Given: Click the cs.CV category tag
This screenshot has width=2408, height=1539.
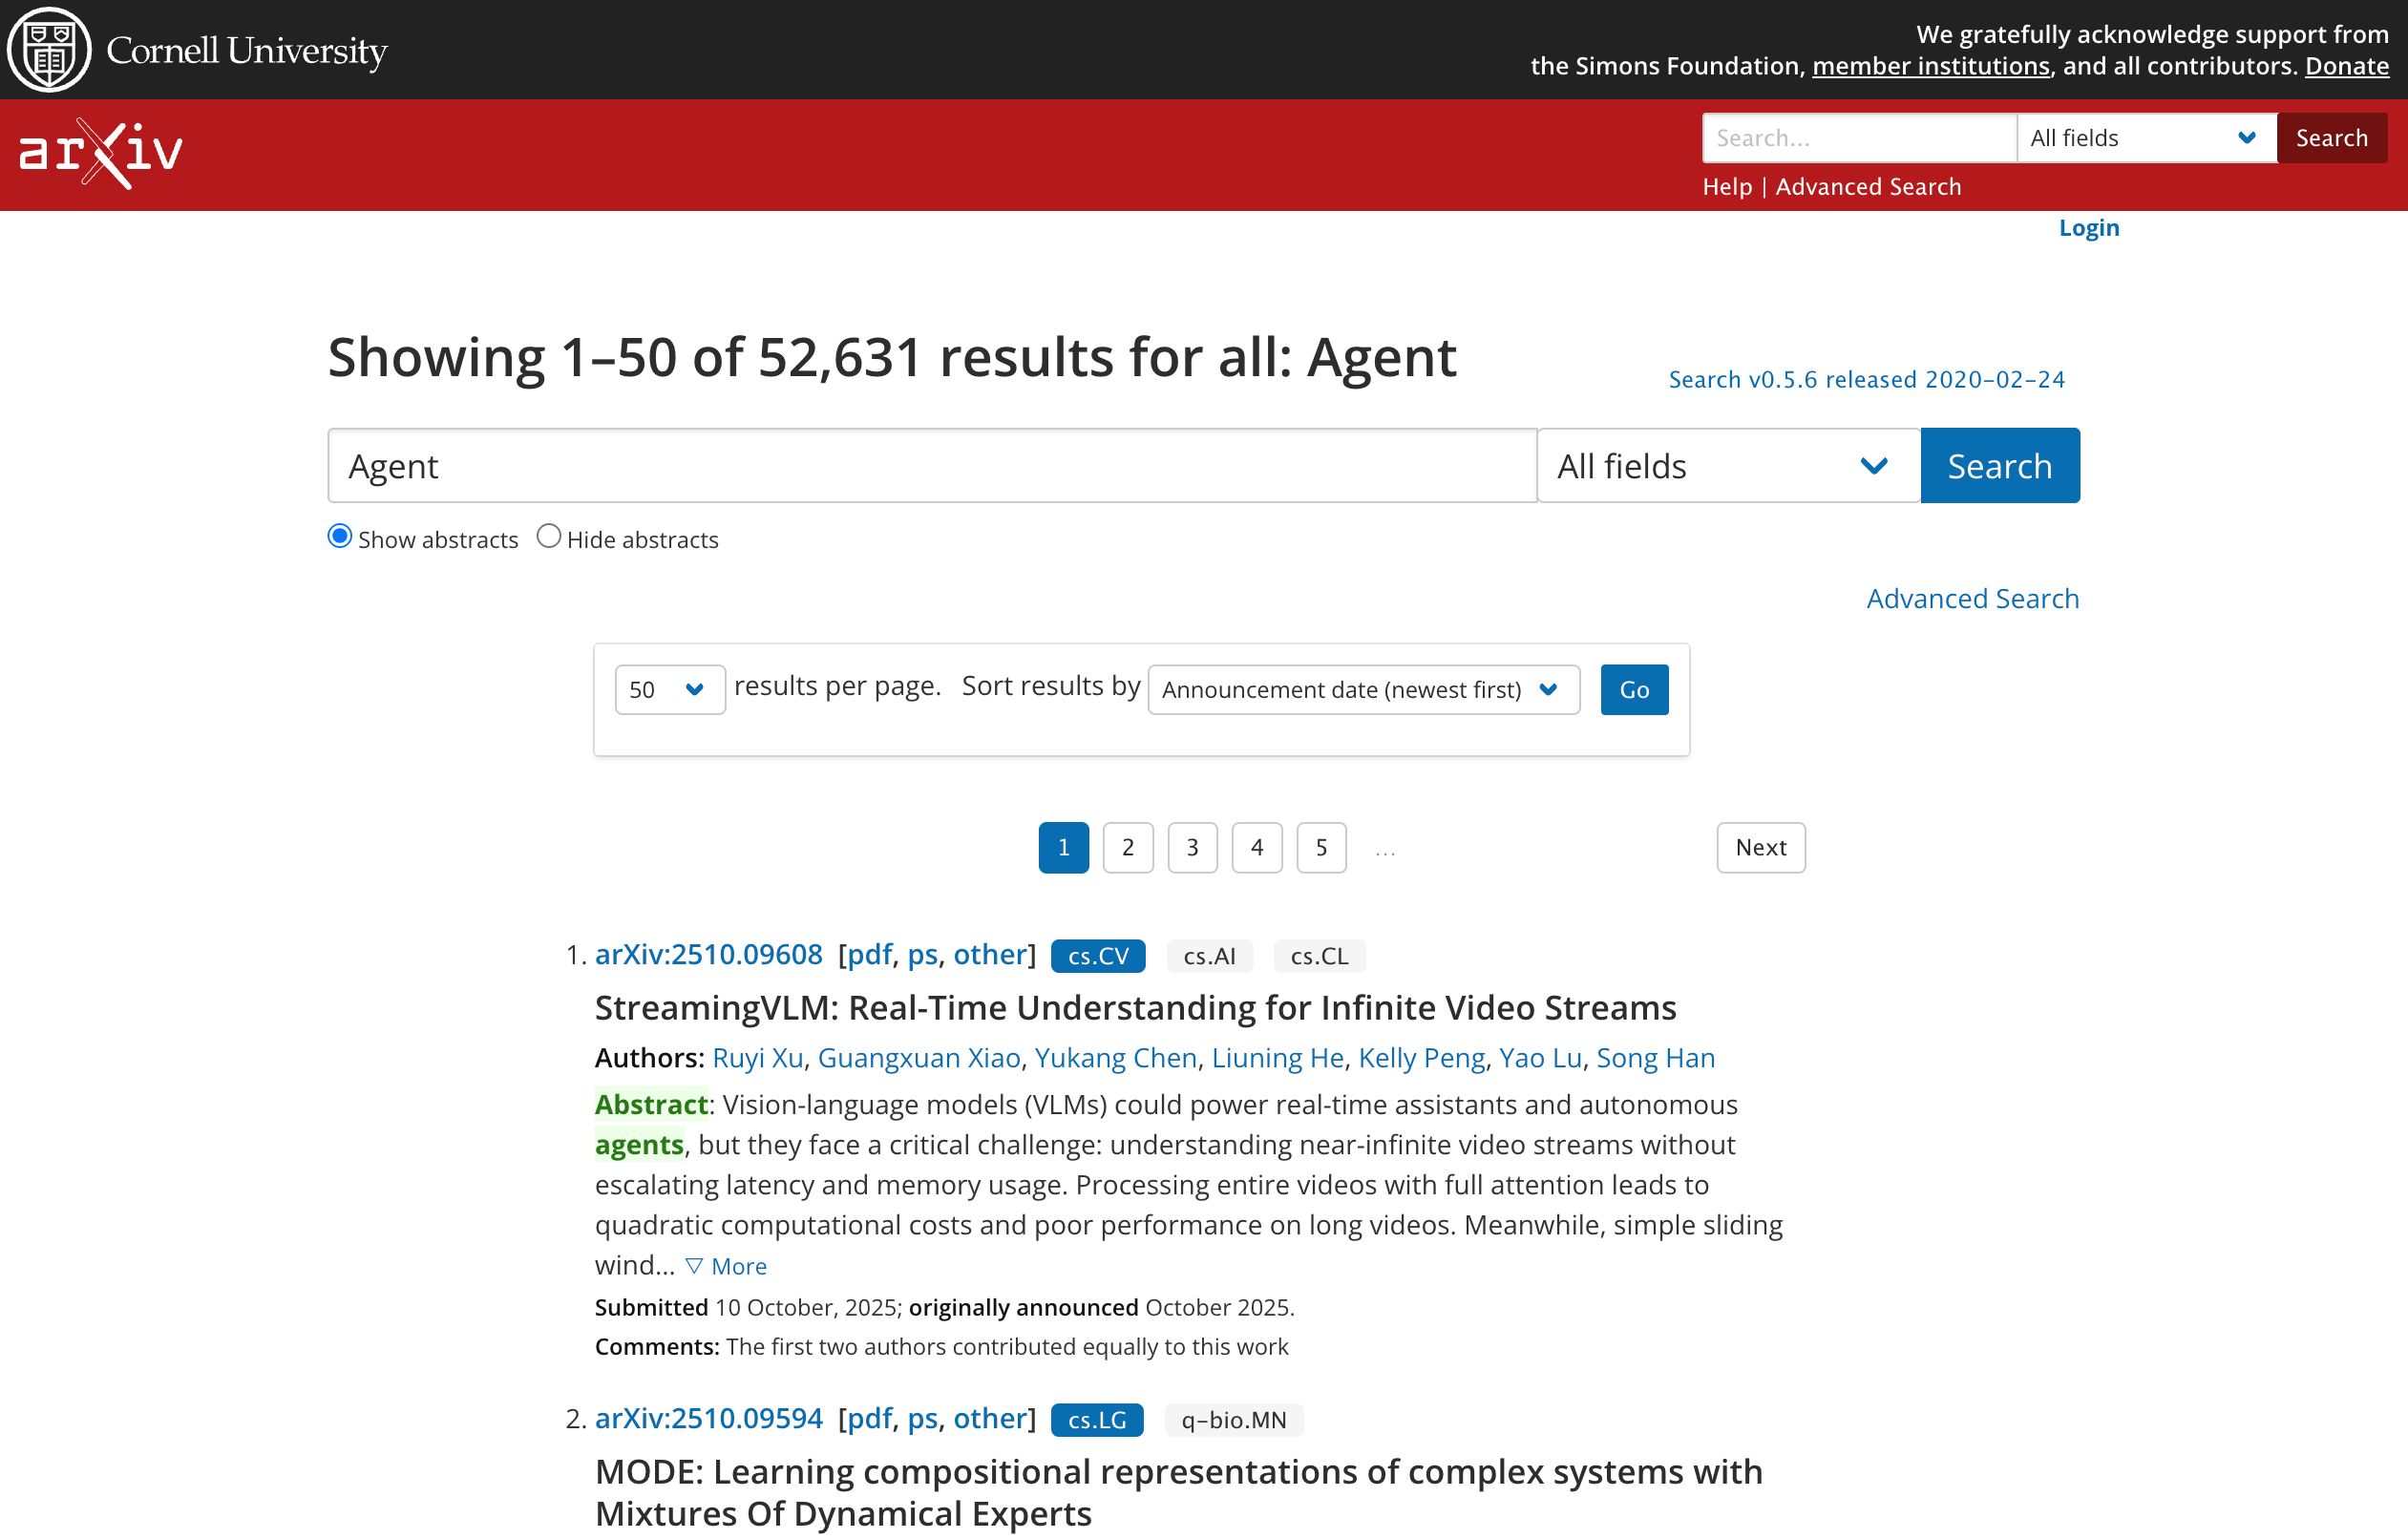Looking at the screenshot, I should [x=1097, y=956].
